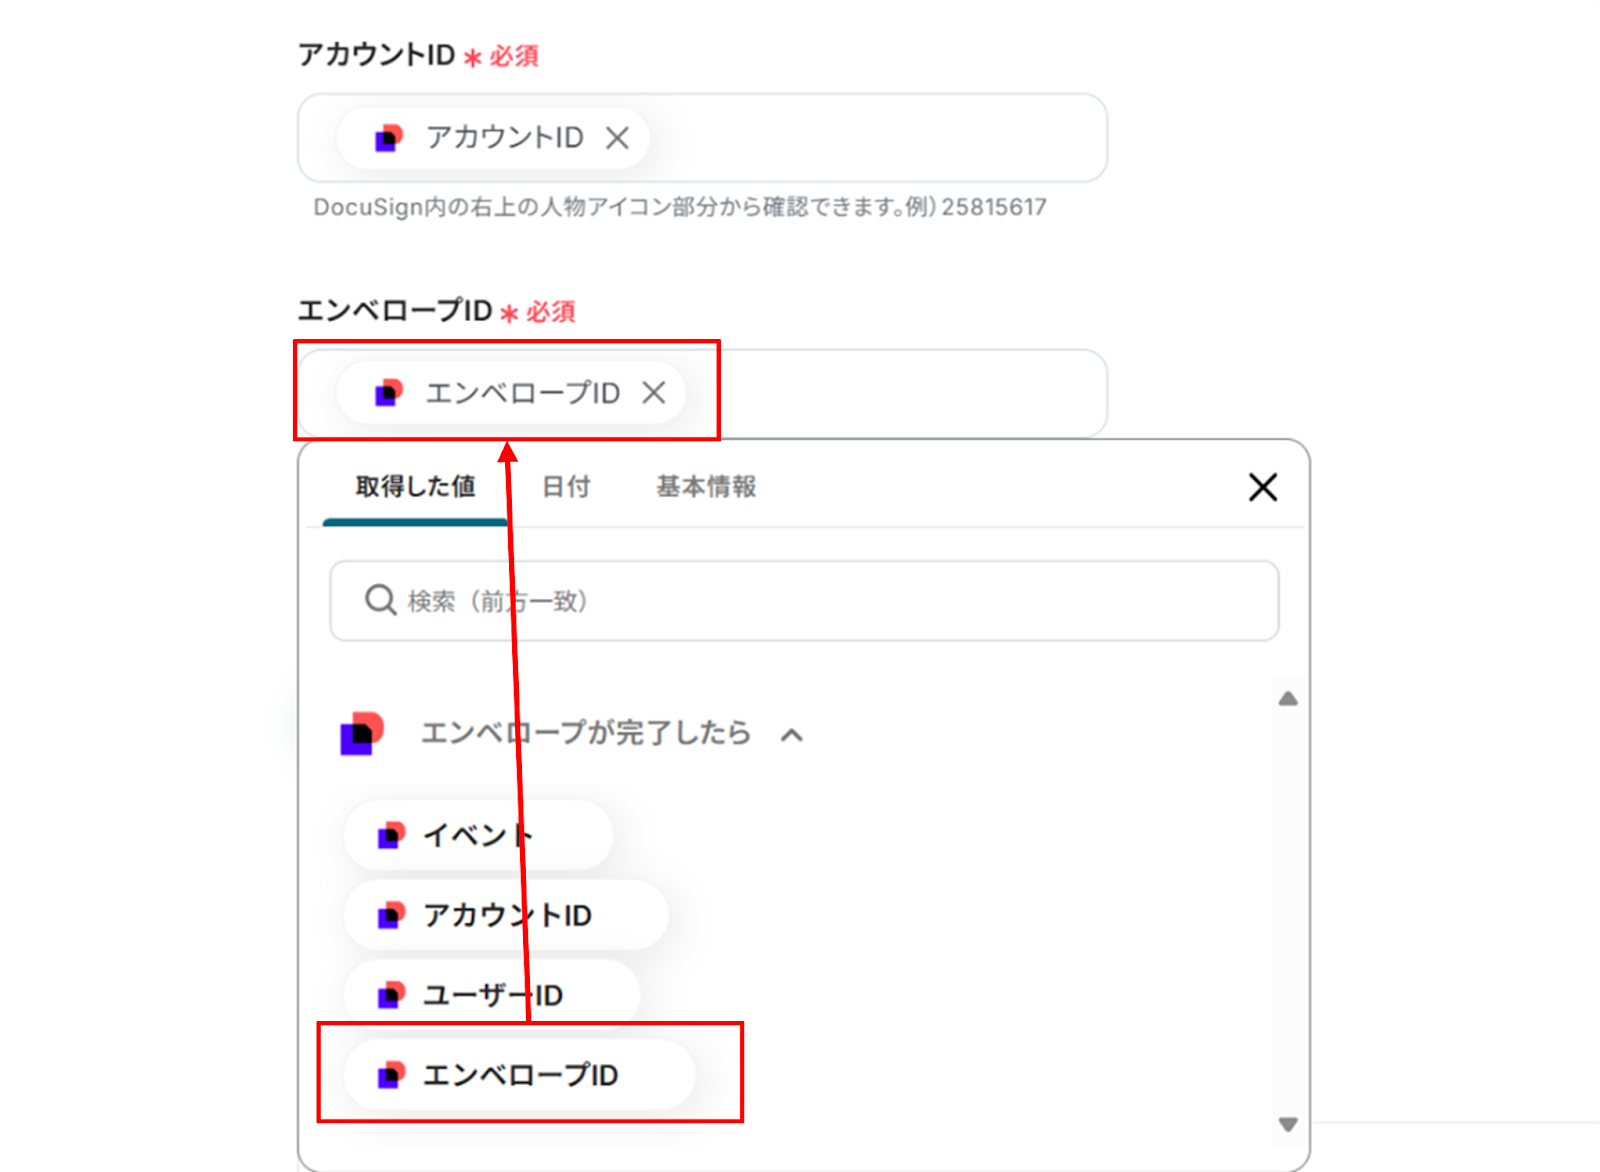The width and height of the screenshot is (1600, 1172).
Task: Remove the アカウントID chip with its X
Action: click(617, 138)
